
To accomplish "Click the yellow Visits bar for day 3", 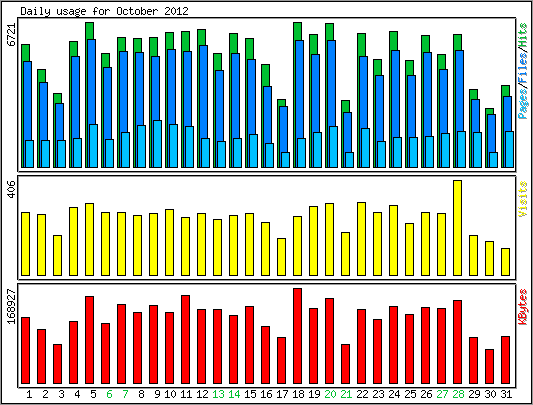I will point(57,255).
